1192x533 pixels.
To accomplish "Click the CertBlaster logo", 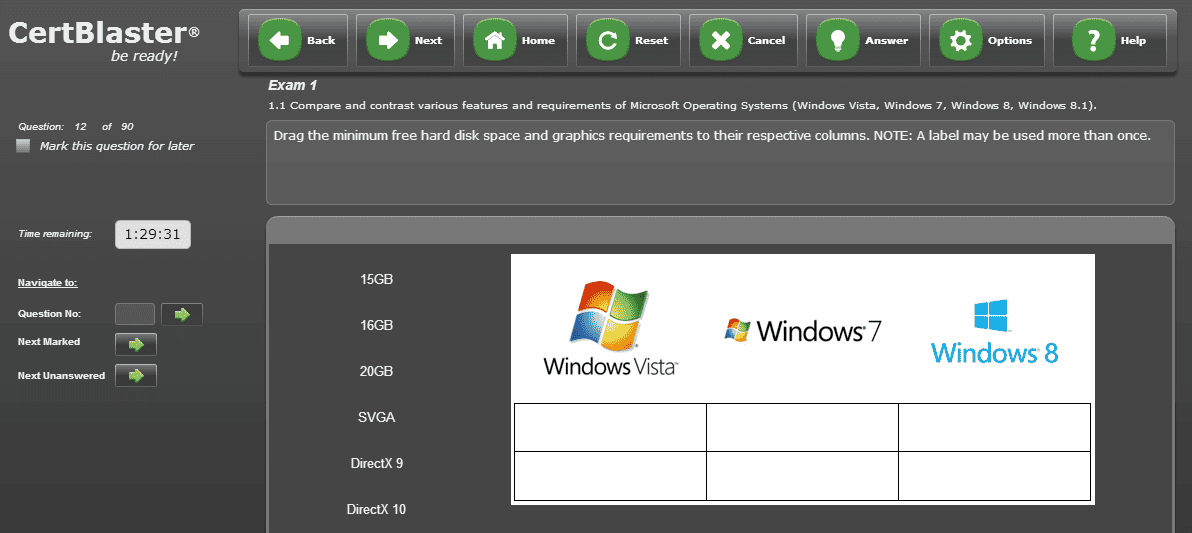I will (104, 40).
